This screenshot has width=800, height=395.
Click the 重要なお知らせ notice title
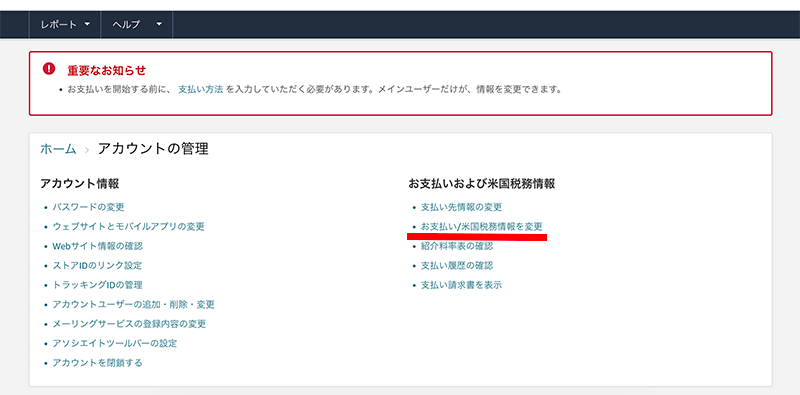(x=107, y=70)
